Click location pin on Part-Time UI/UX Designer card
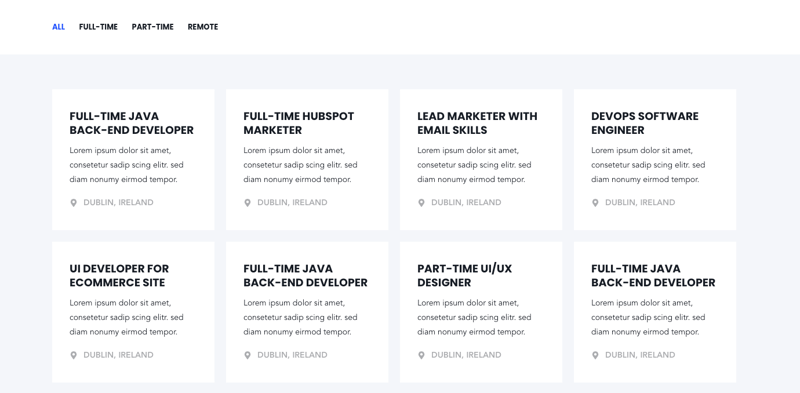Viewport: 800px width, 393px height. [x=421, y=355]
